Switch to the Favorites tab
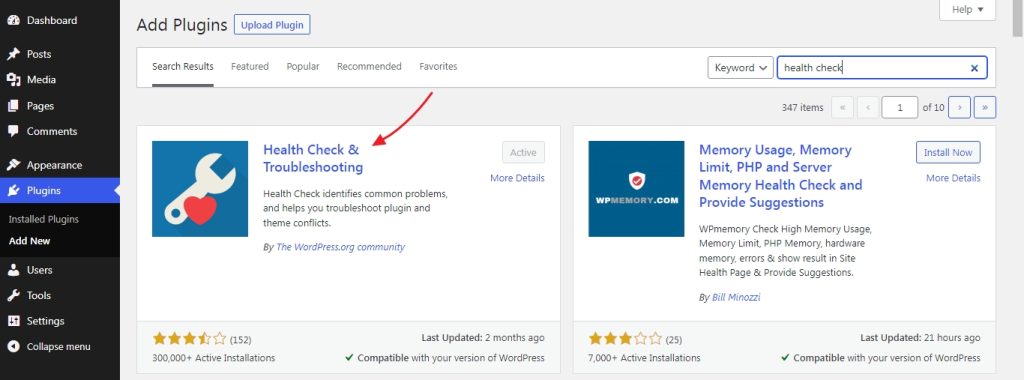The image size is (1024, 380). click(x=438, y=67)
